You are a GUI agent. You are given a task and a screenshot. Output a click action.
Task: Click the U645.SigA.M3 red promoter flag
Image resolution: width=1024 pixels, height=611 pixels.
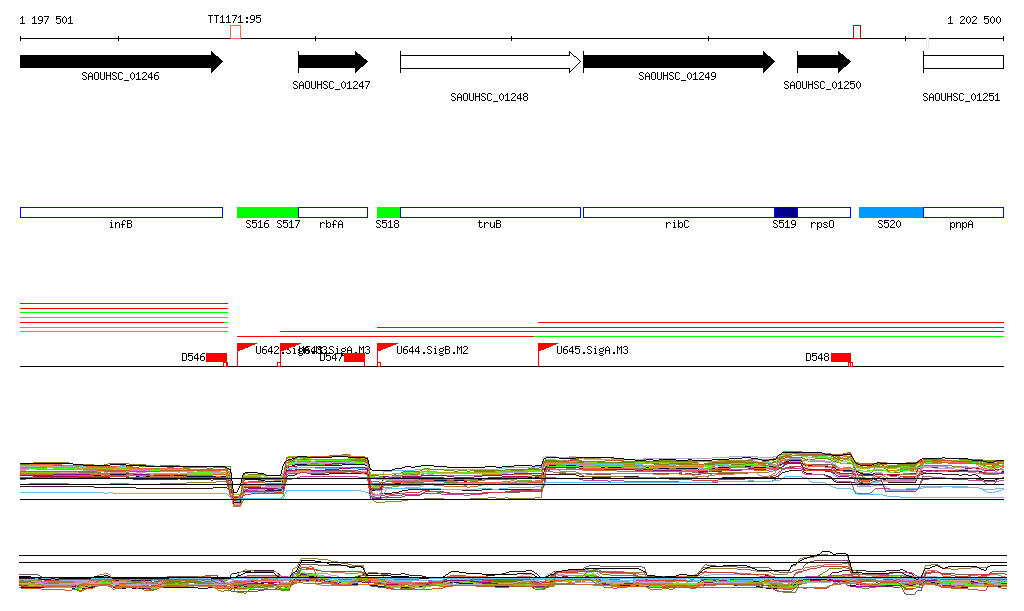546,347
